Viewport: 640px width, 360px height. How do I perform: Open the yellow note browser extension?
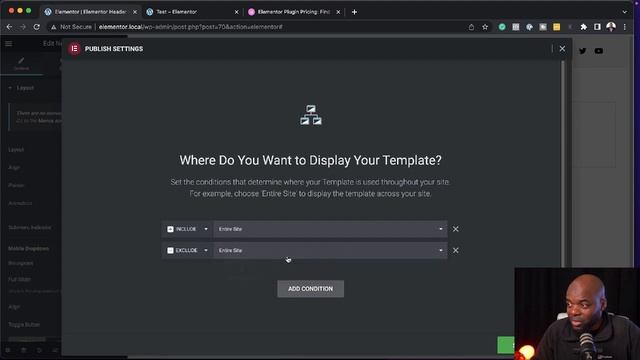click(x=556, y=27)
